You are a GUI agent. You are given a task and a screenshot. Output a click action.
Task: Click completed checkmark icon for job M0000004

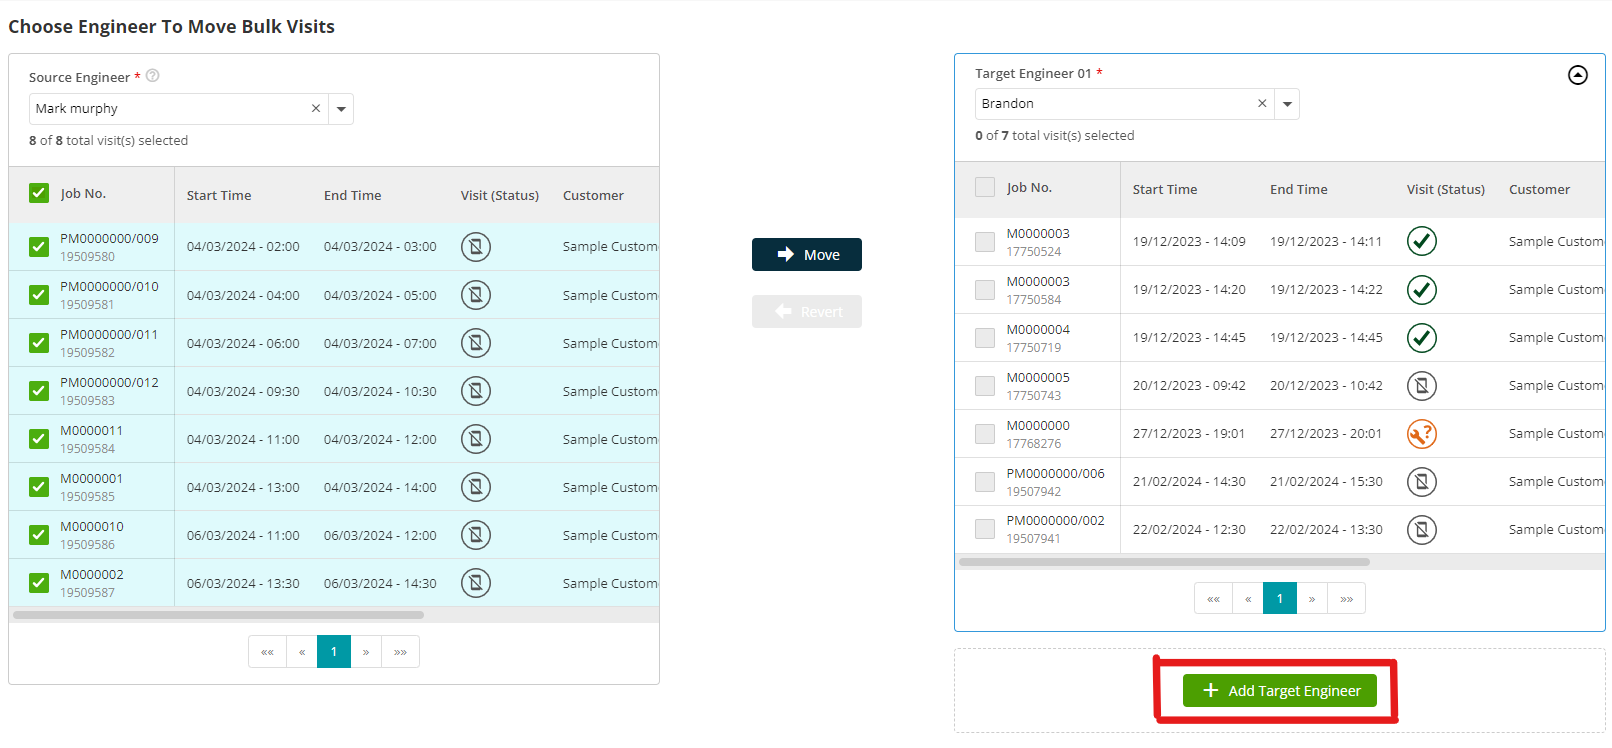tap(1422, 337)
